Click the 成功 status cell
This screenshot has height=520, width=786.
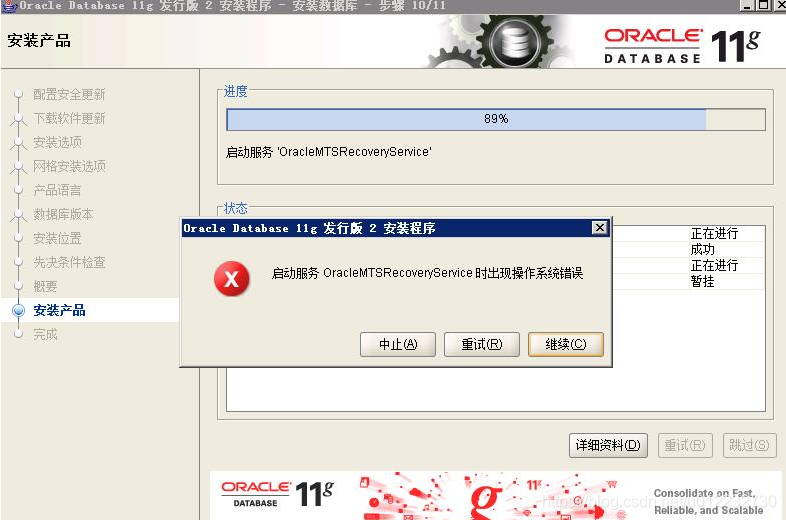point(702,250)
